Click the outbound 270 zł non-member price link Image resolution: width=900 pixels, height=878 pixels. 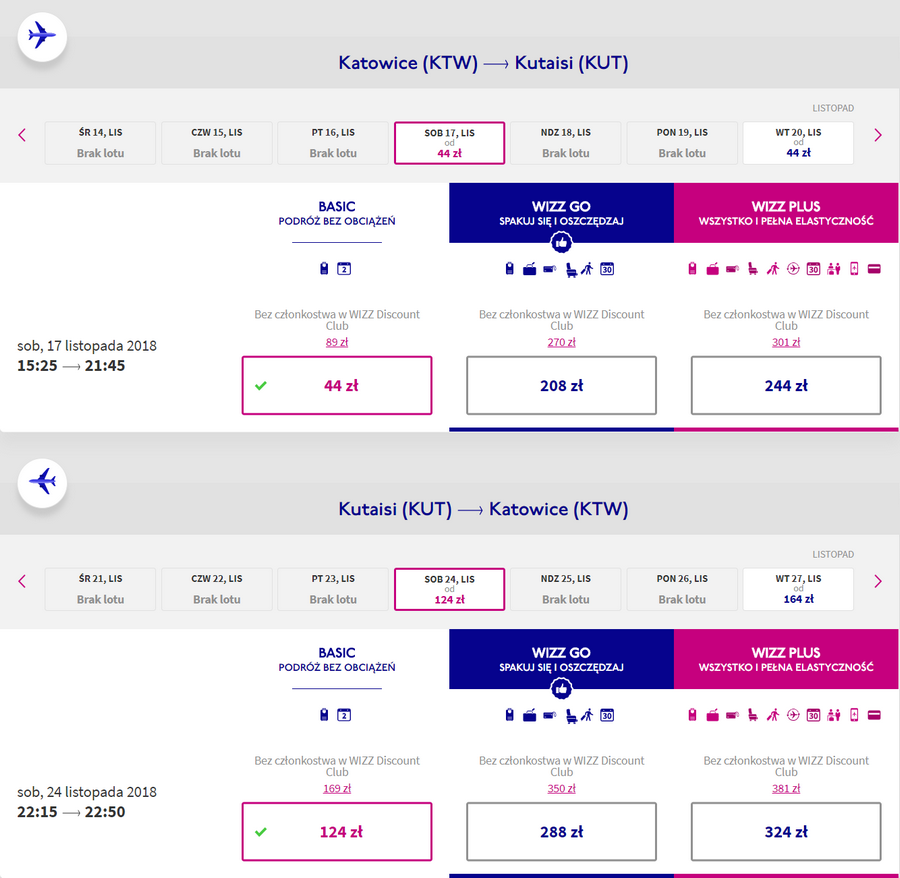click(561, 343)
